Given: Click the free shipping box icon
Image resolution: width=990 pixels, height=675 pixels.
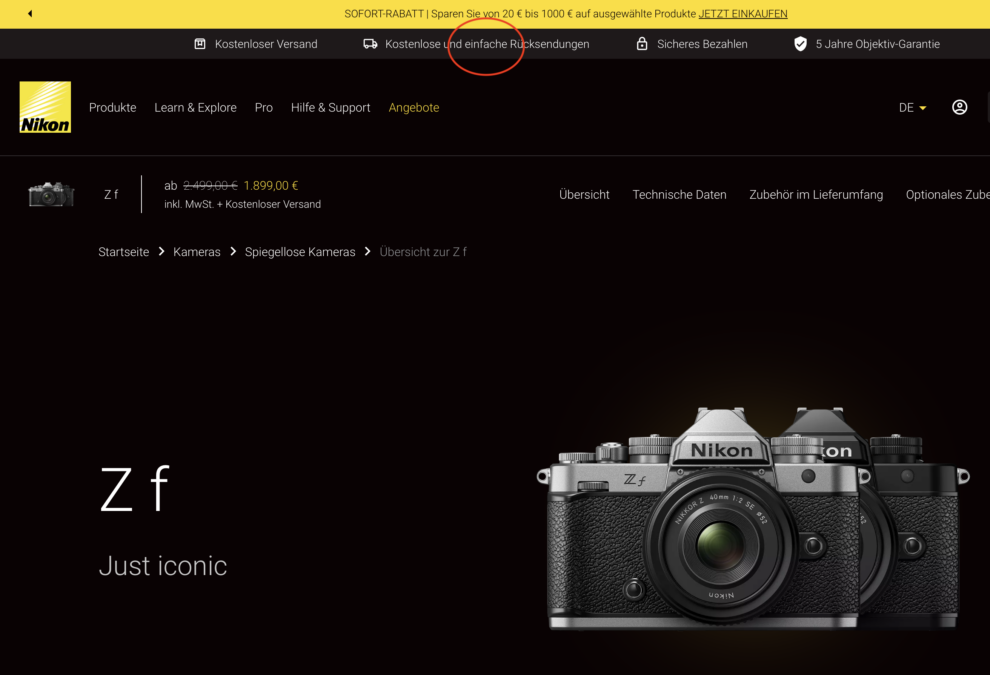Looking at the screenshot, I should click(x=200, y=44).
